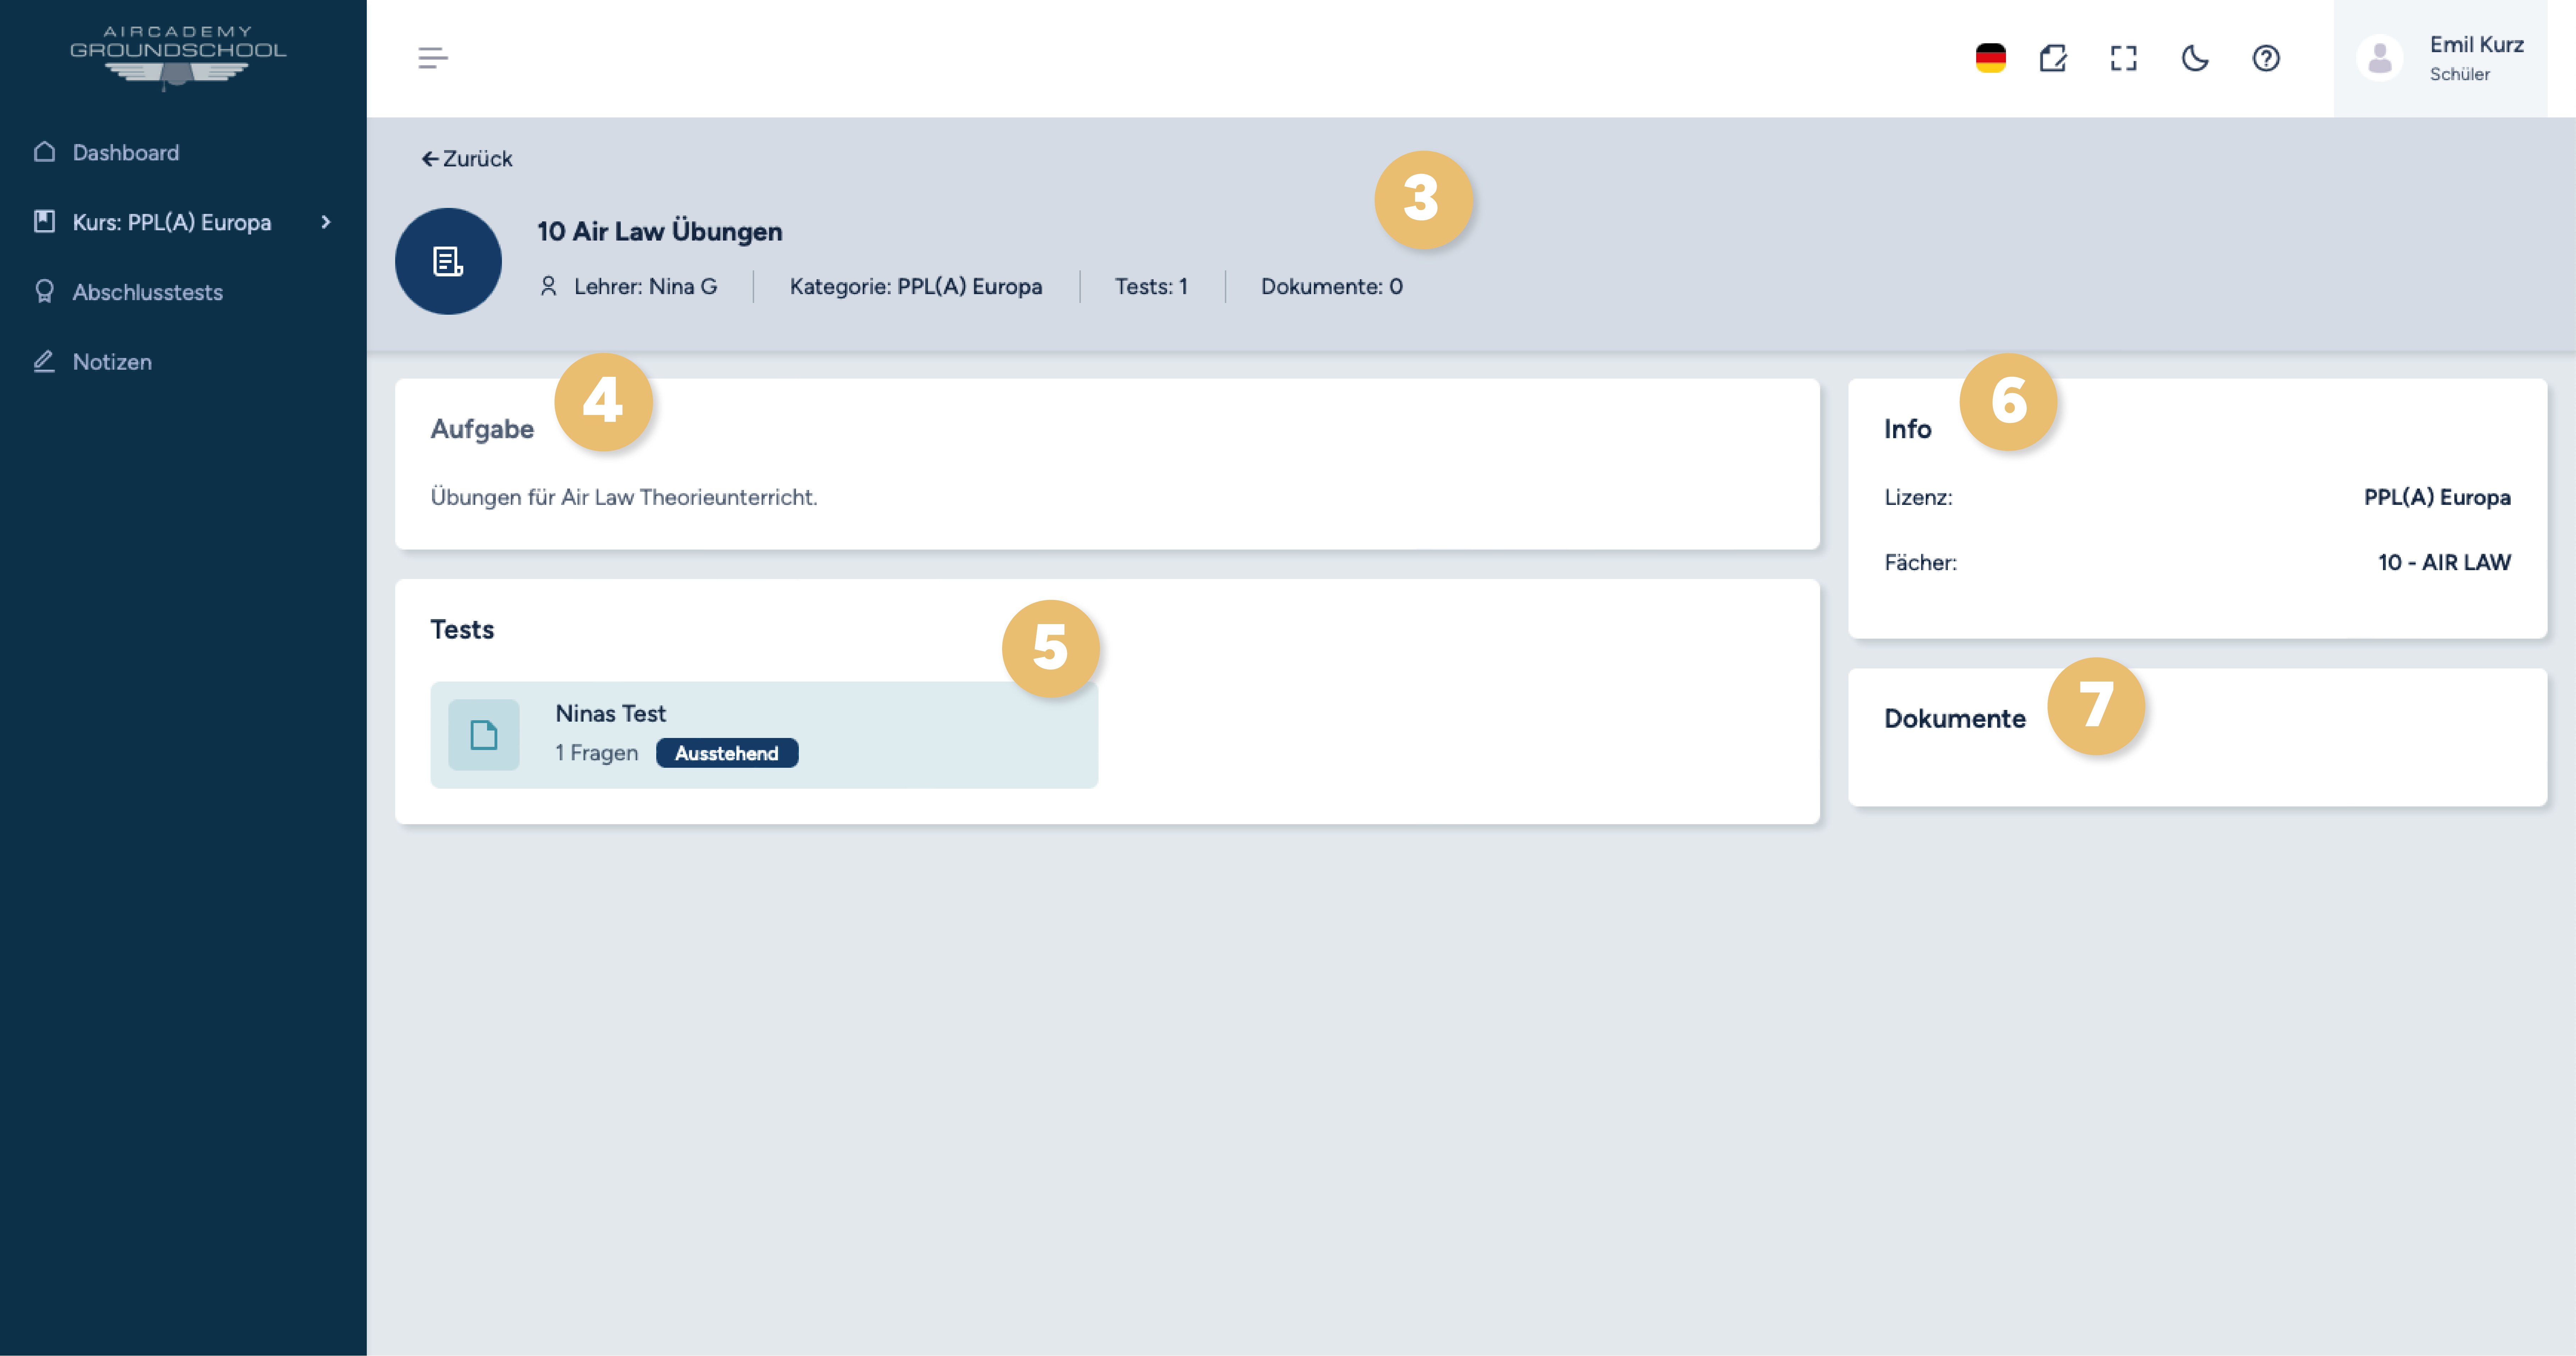Open Notizen in the sidebar
This screenshot has width=2576, height=1356.
click(x=112, y=362)
